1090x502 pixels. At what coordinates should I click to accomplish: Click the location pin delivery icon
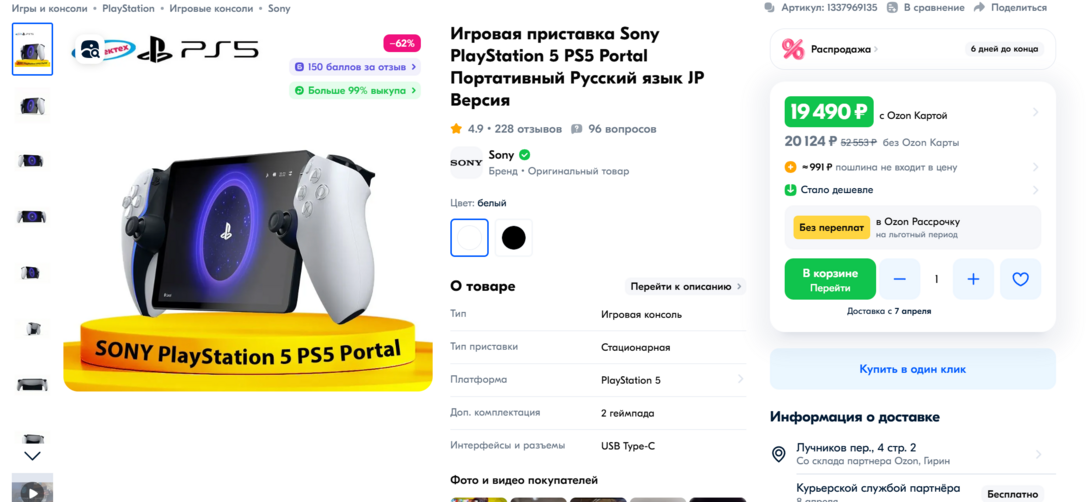pyautogui.click(x=779, y=455)
